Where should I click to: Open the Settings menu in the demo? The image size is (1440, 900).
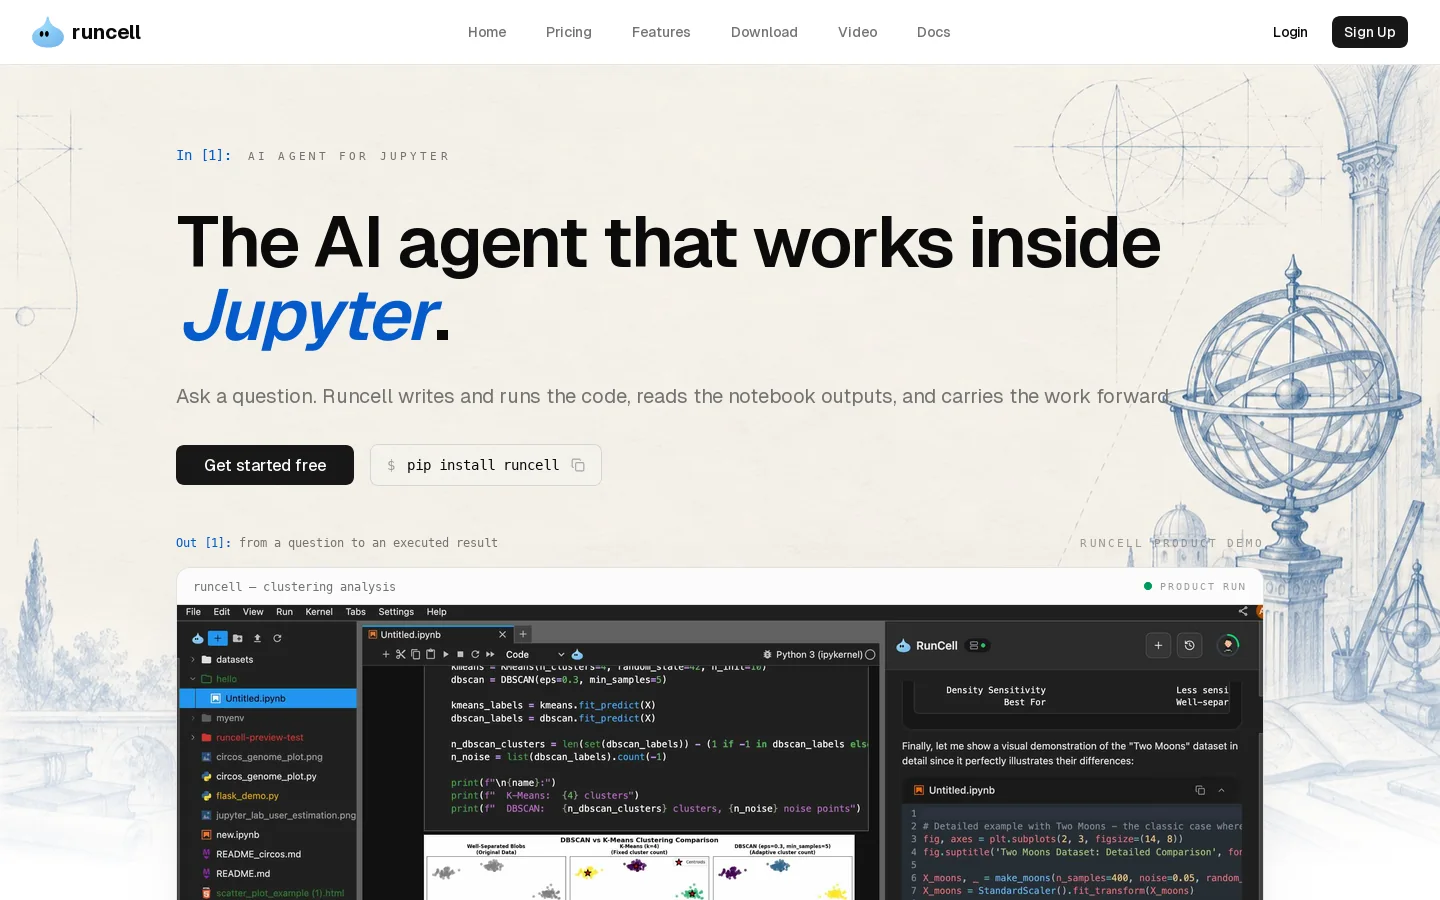[396, 612]
